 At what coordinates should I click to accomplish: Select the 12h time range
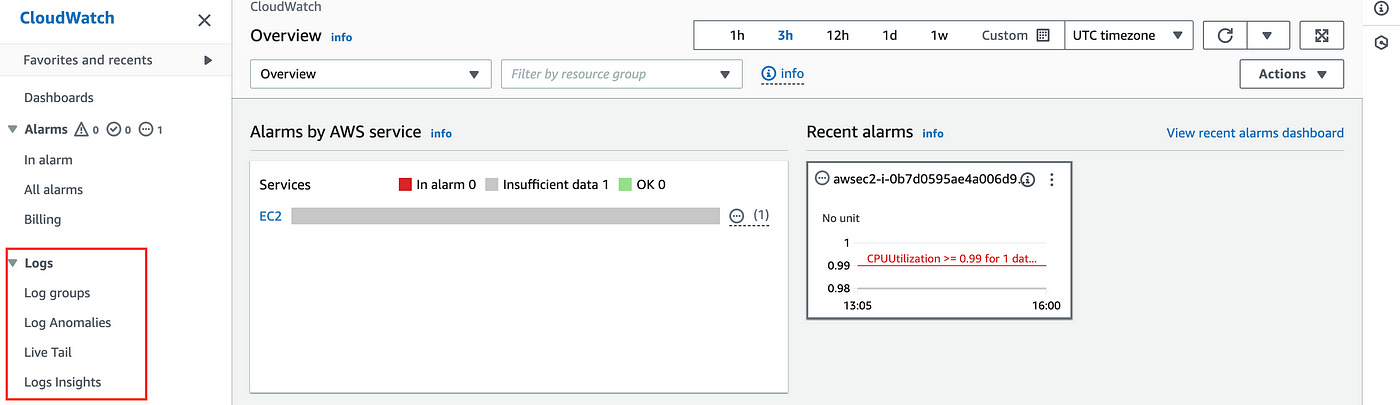point(837,35)
